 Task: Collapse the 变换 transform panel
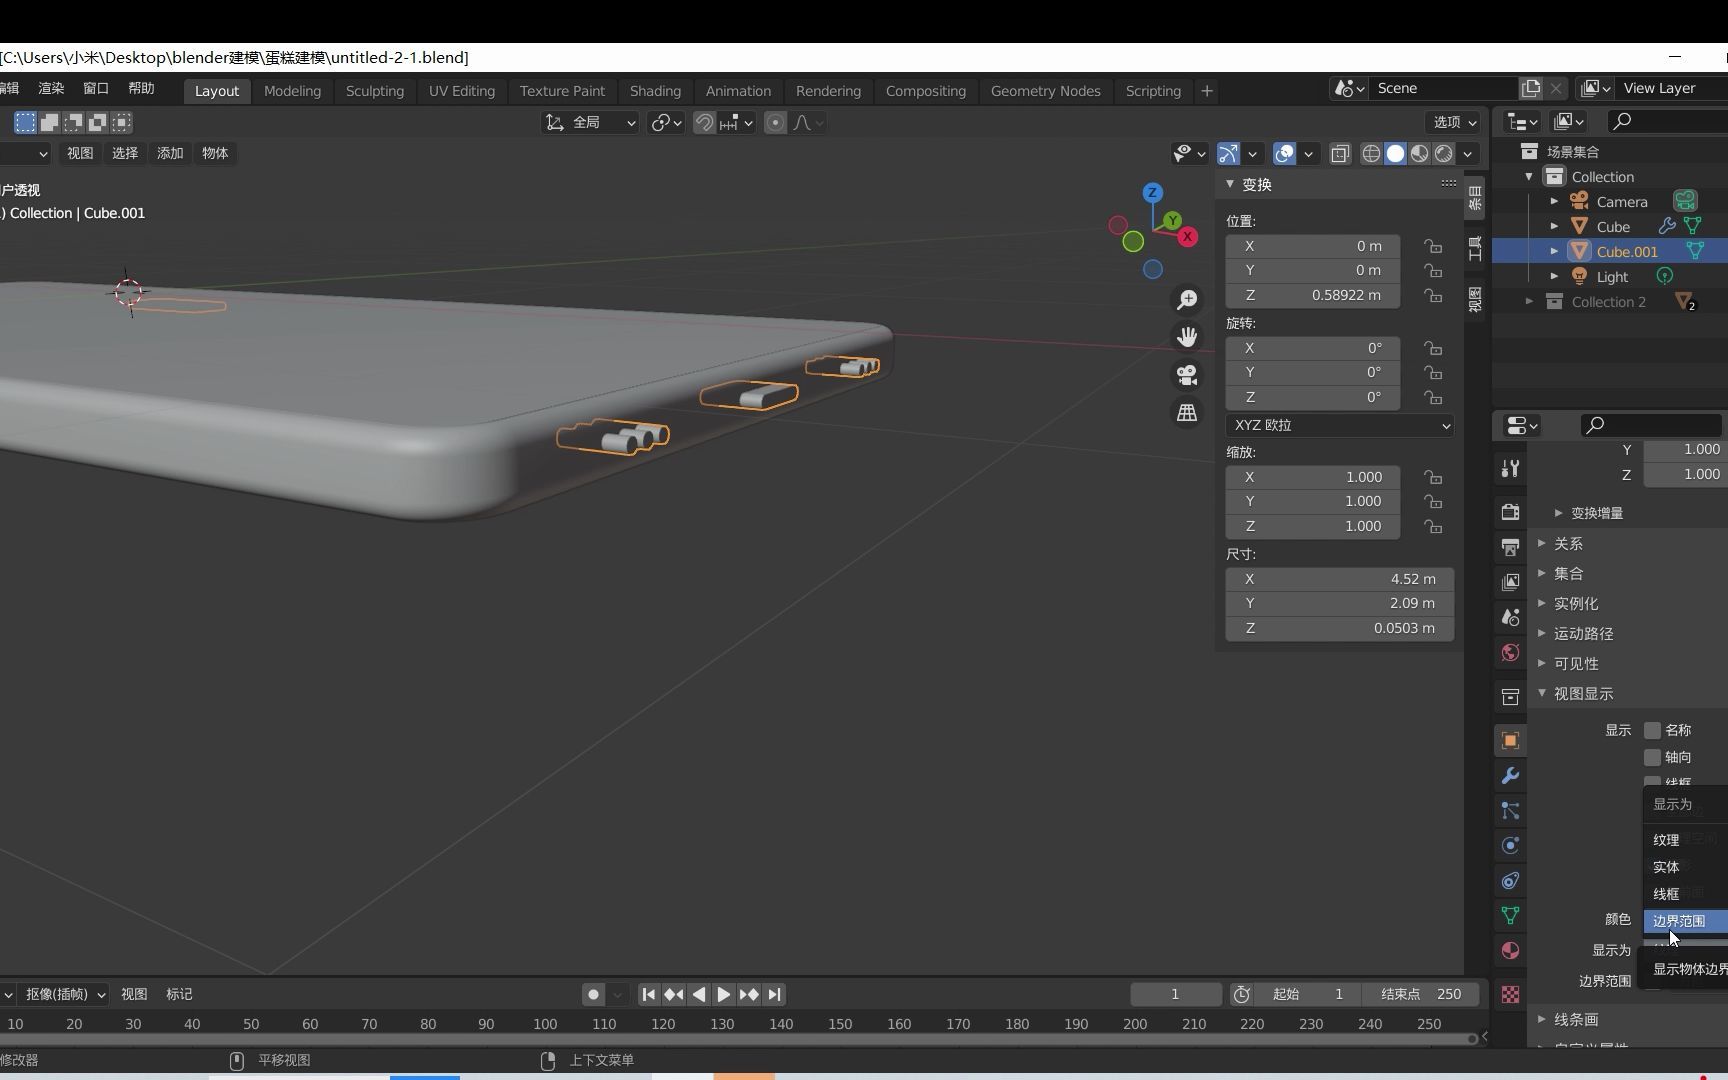1231,184
